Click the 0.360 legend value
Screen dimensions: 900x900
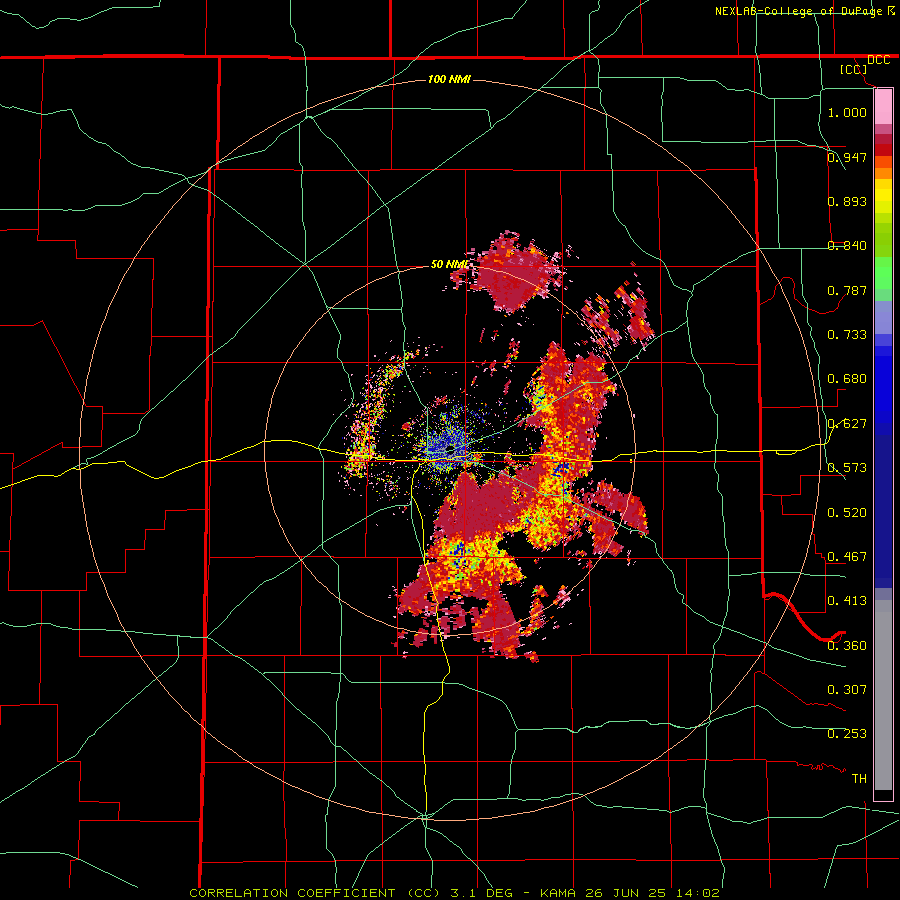tap(847, 645)
